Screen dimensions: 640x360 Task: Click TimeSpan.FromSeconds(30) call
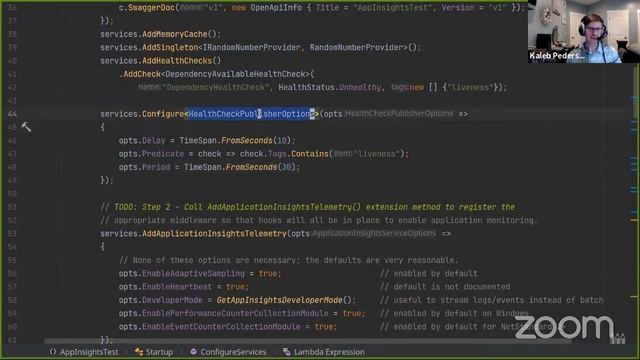240,167
